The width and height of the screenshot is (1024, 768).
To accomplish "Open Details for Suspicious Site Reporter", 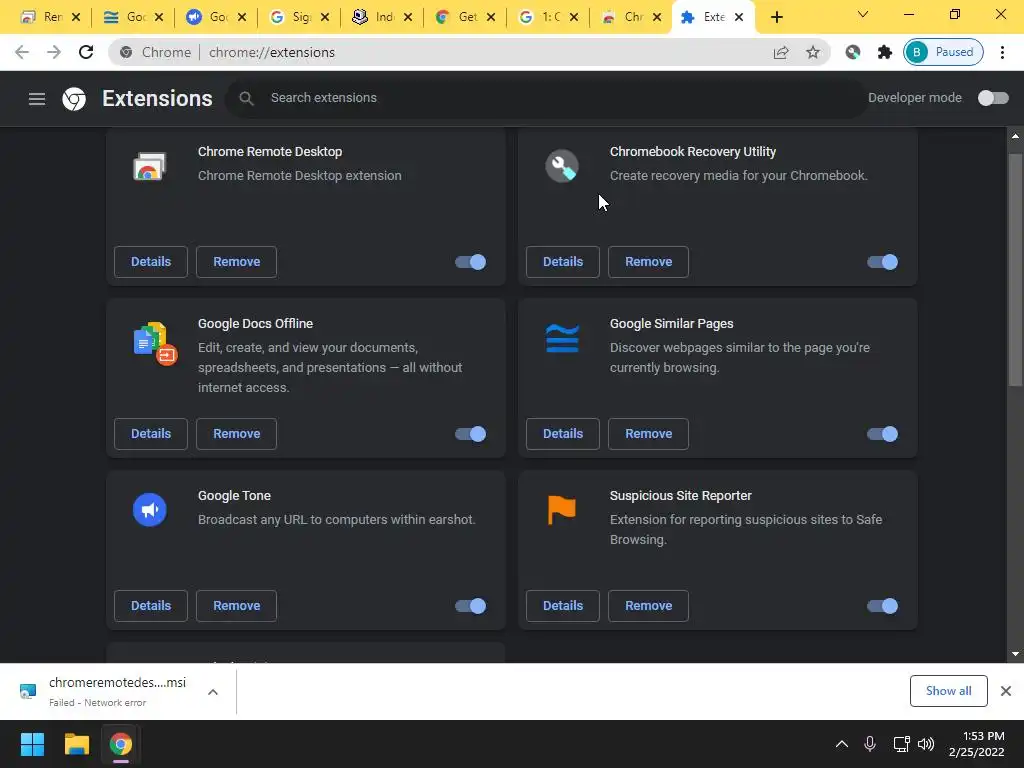I will tap(563, 606).
